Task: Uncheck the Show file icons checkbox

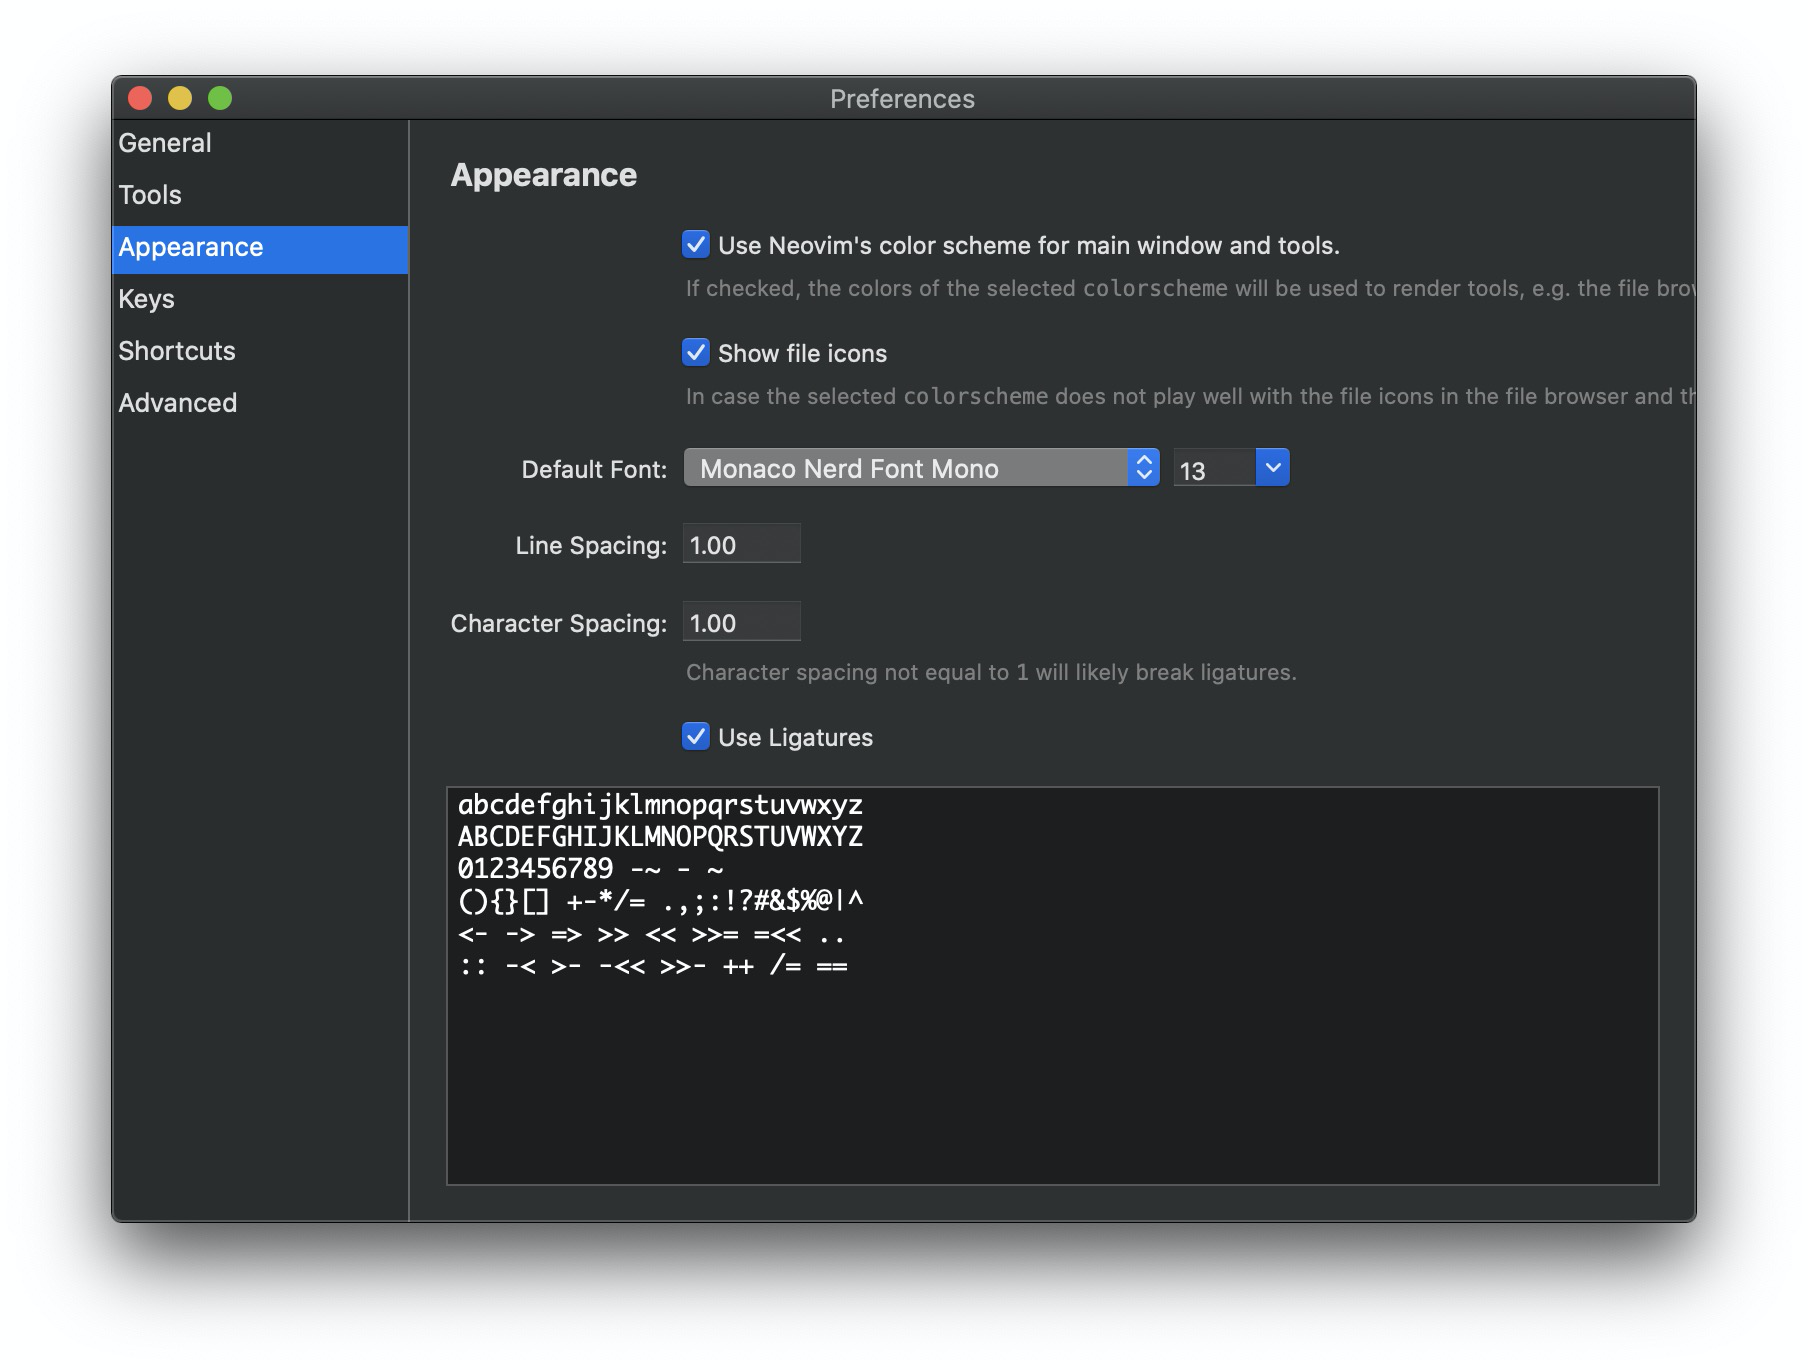Action: pos(696,353)
